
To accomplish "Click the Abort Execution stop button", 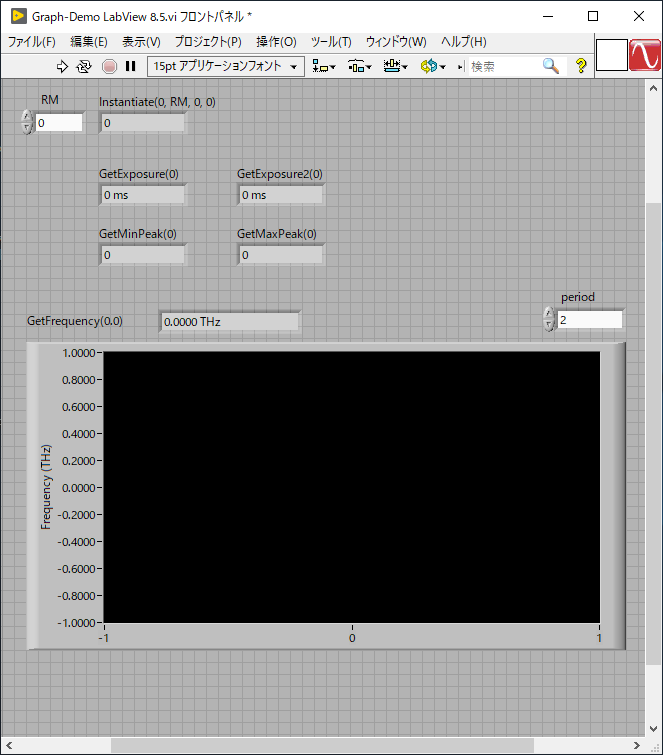I will 109,66.
